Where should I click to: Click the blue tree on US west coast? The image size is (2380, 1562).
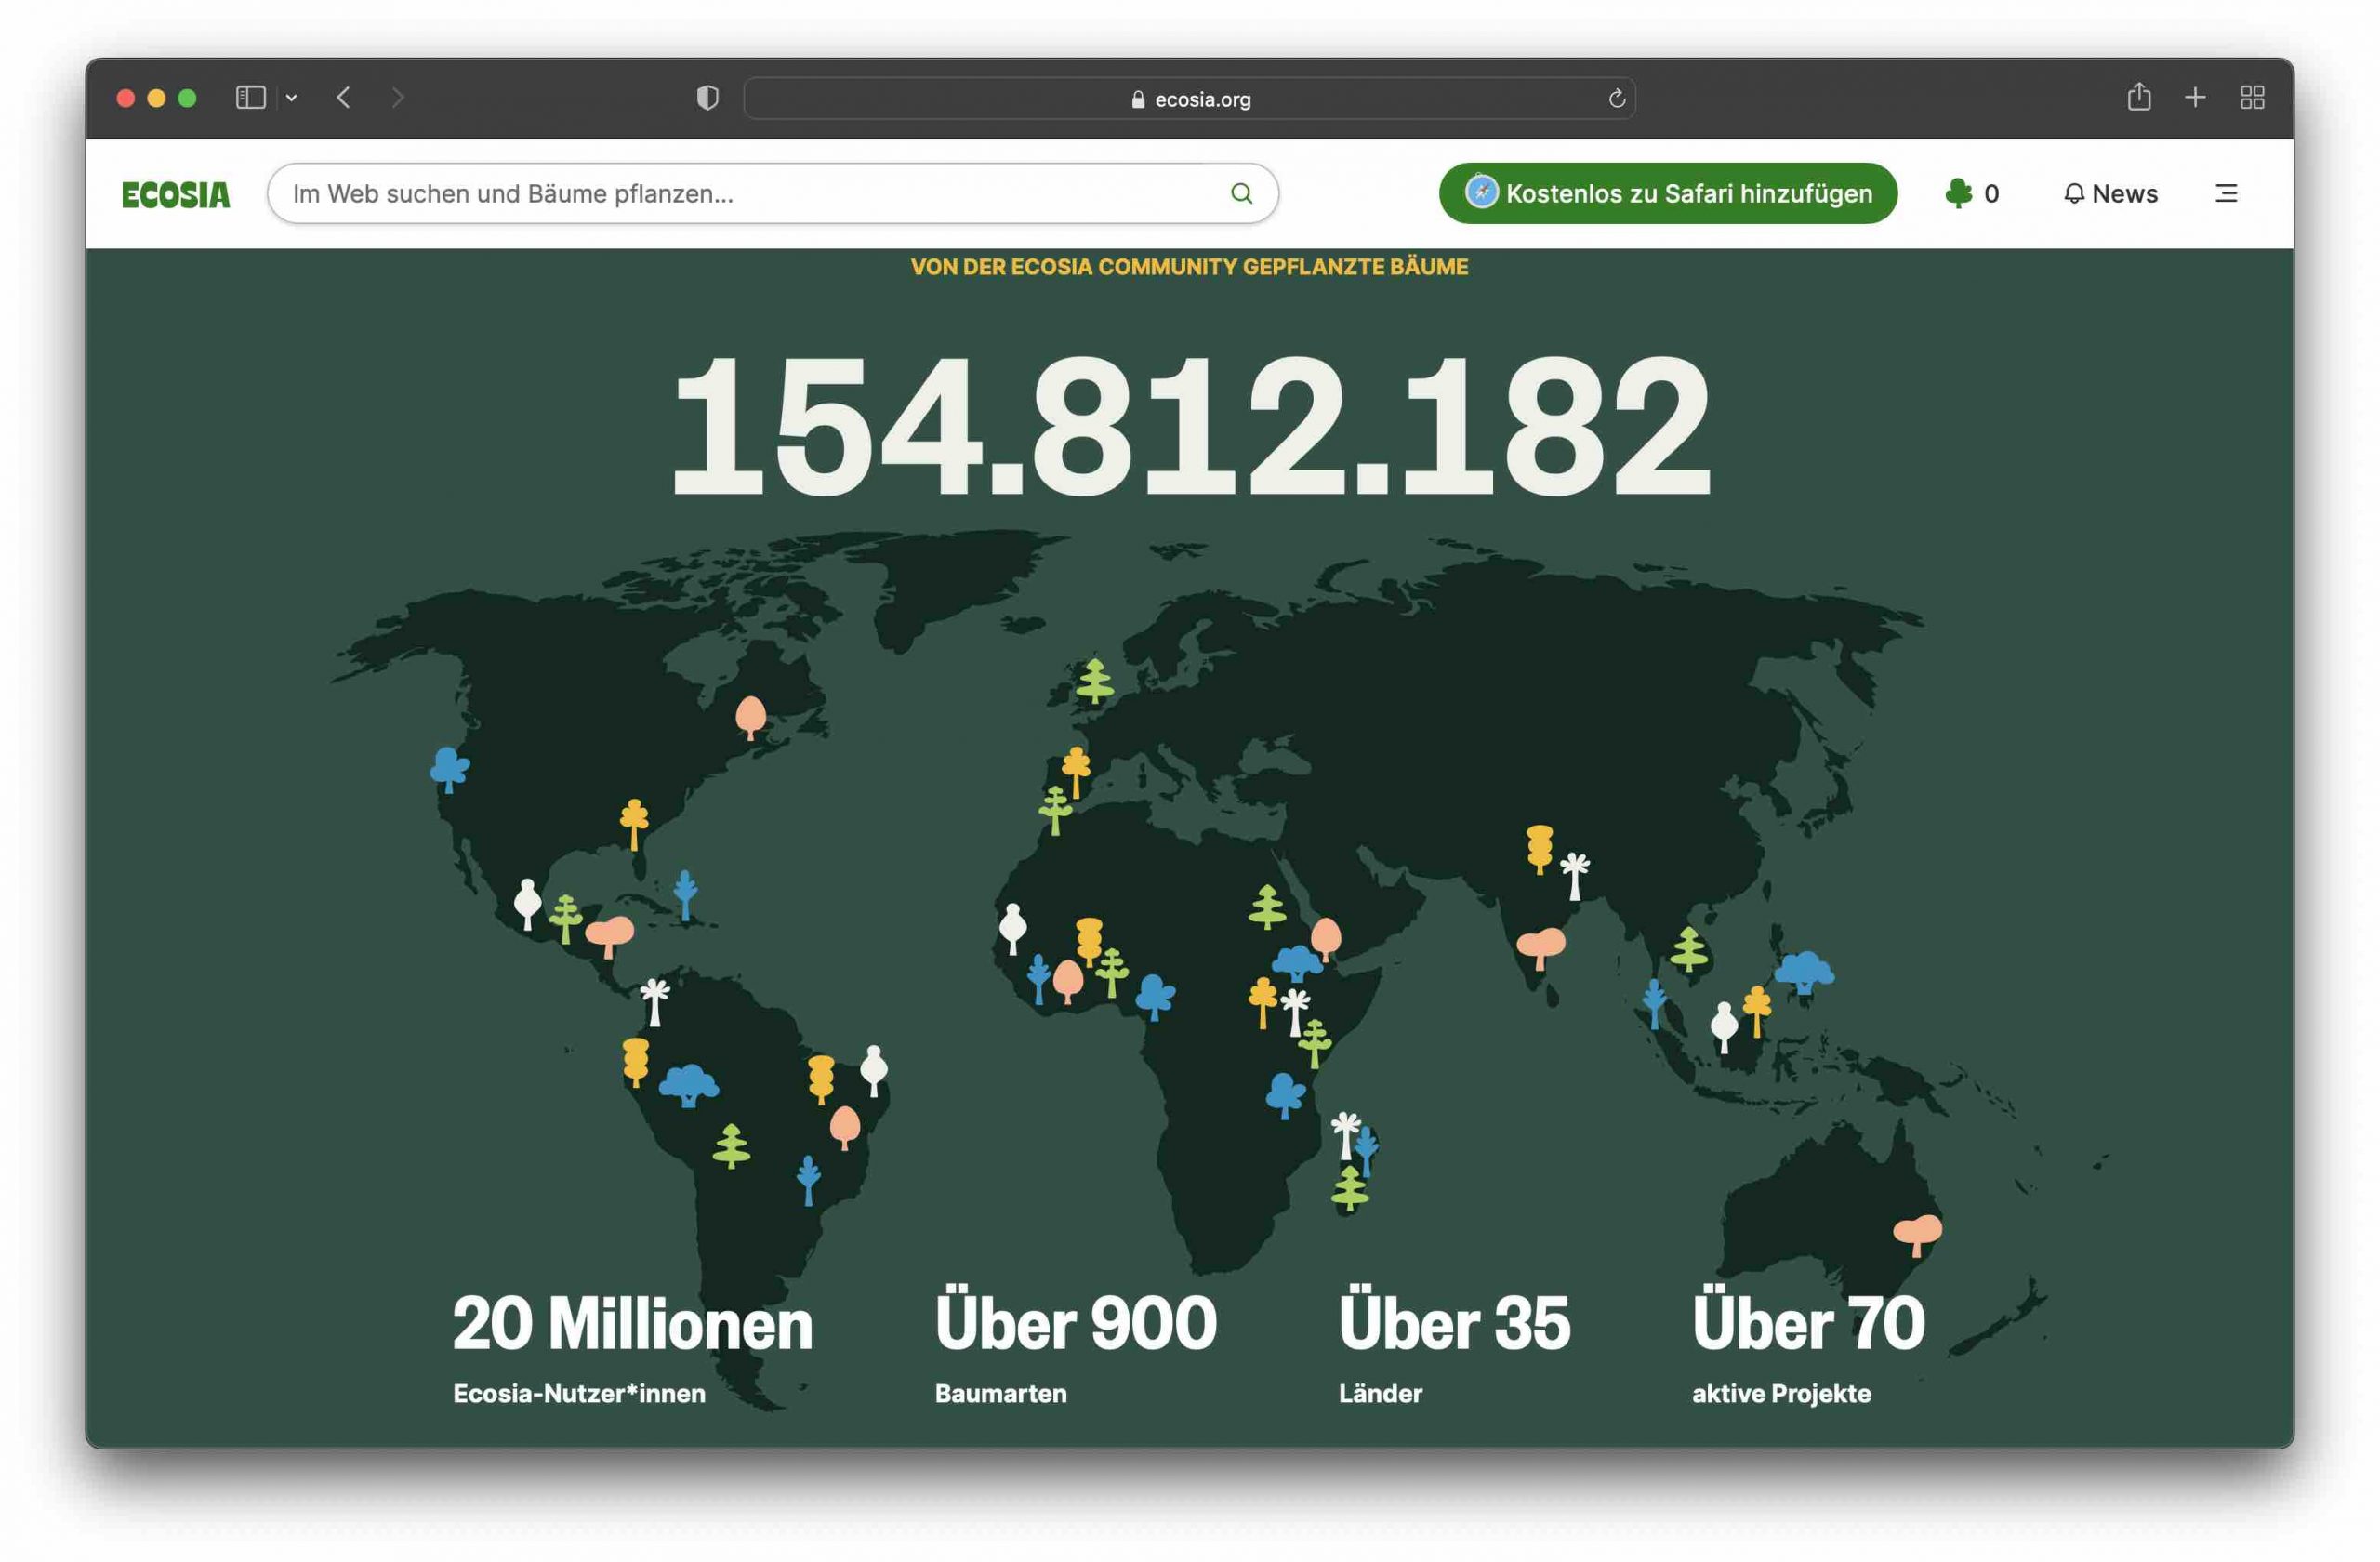[x=449, y=769]
